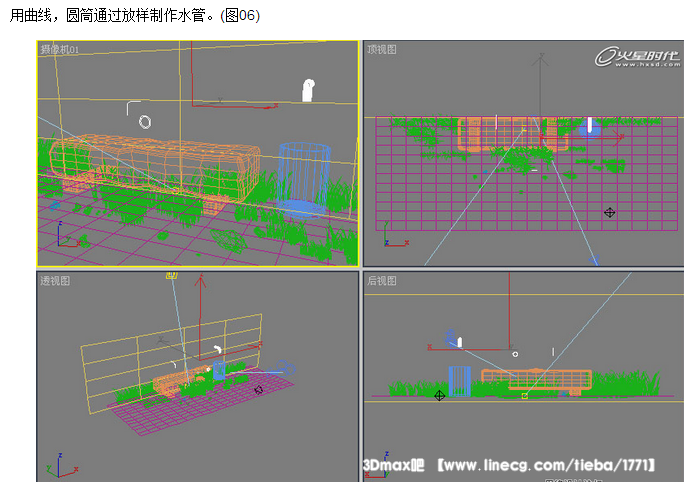Pick the blue cylinder in camera view
This screenshot has height=482, width=684.
pyautogui.click(x=304, y=175)
